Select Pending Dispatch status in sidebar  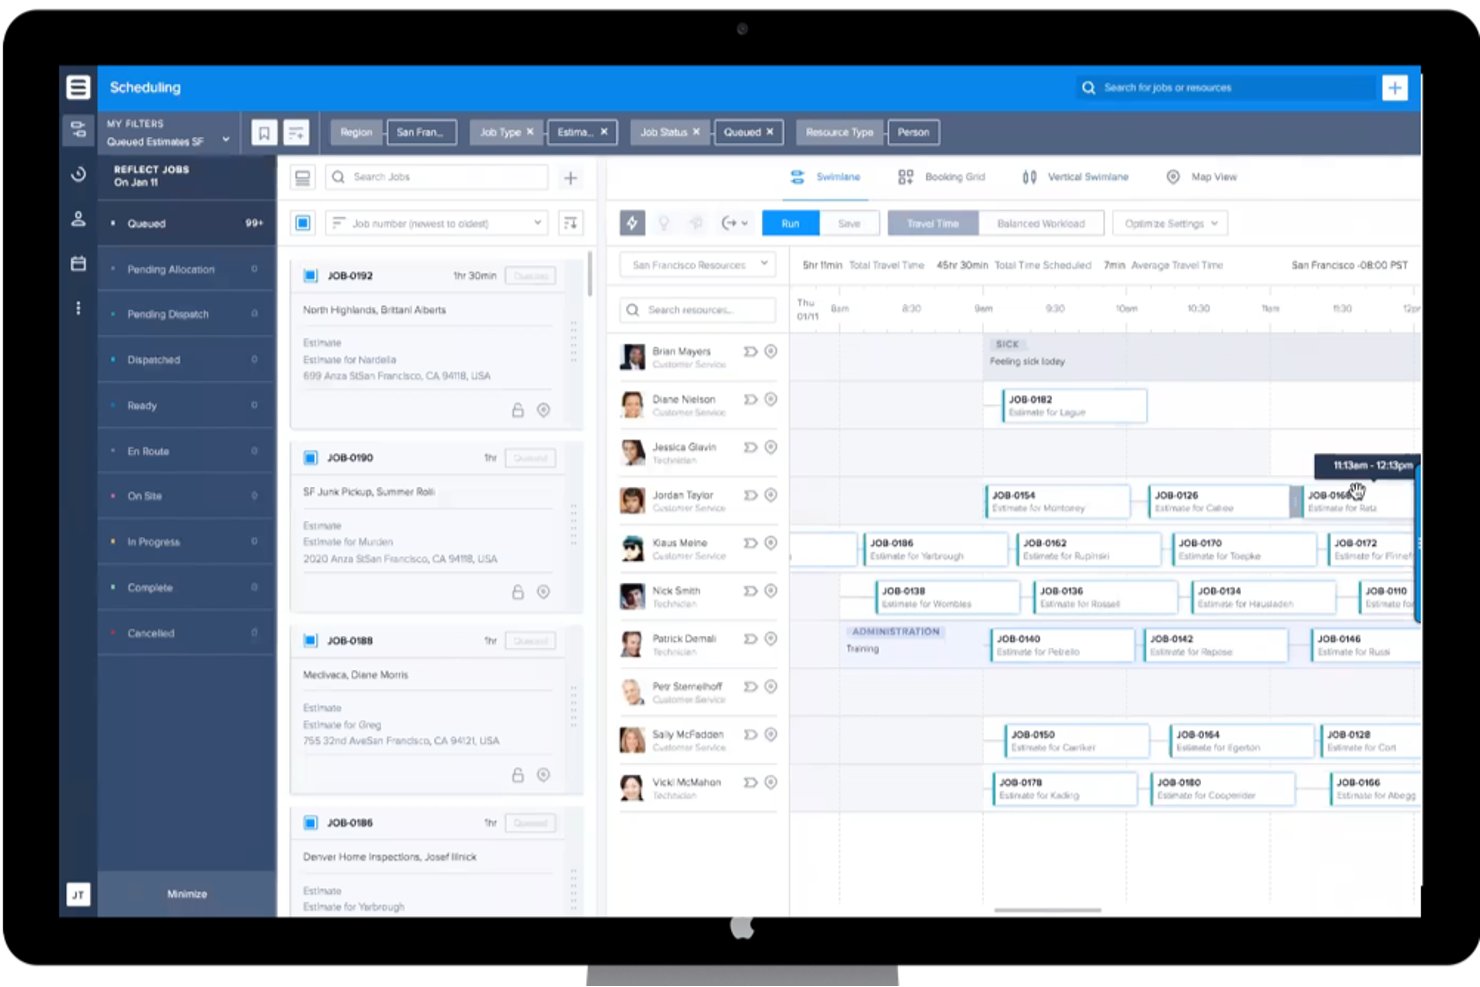pos(186,314)
